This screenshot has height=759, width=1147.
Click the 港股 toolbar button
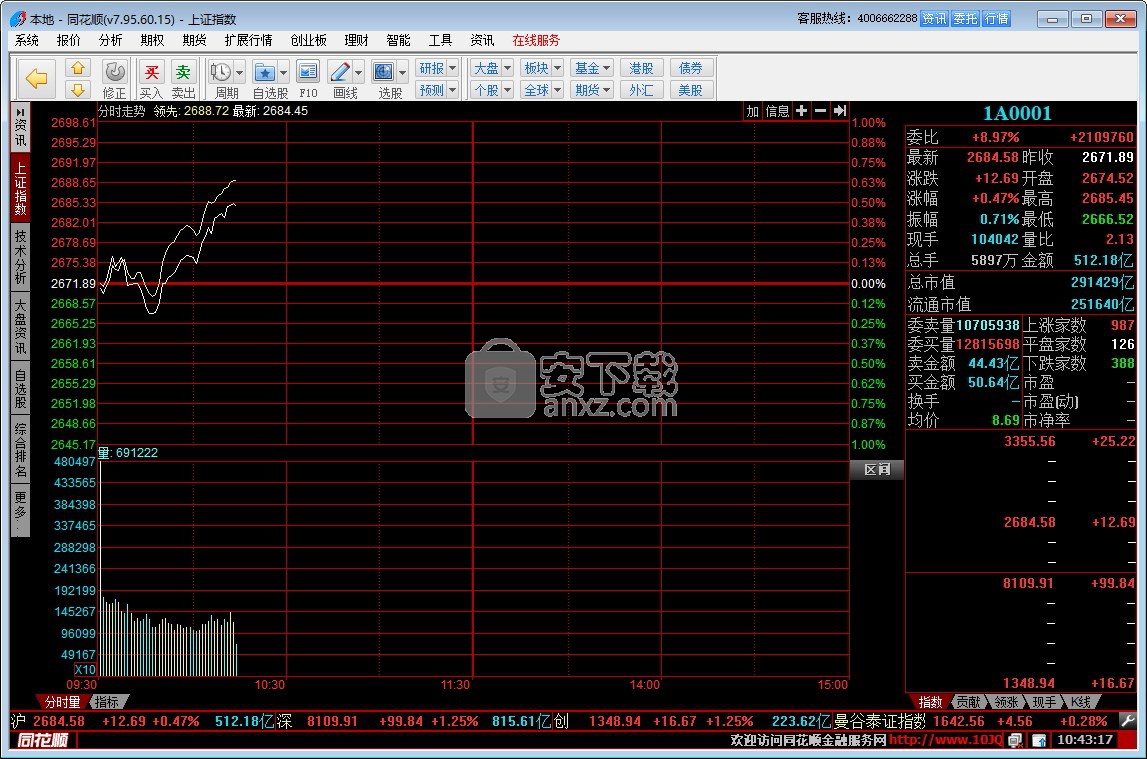(x=642, y=68)
